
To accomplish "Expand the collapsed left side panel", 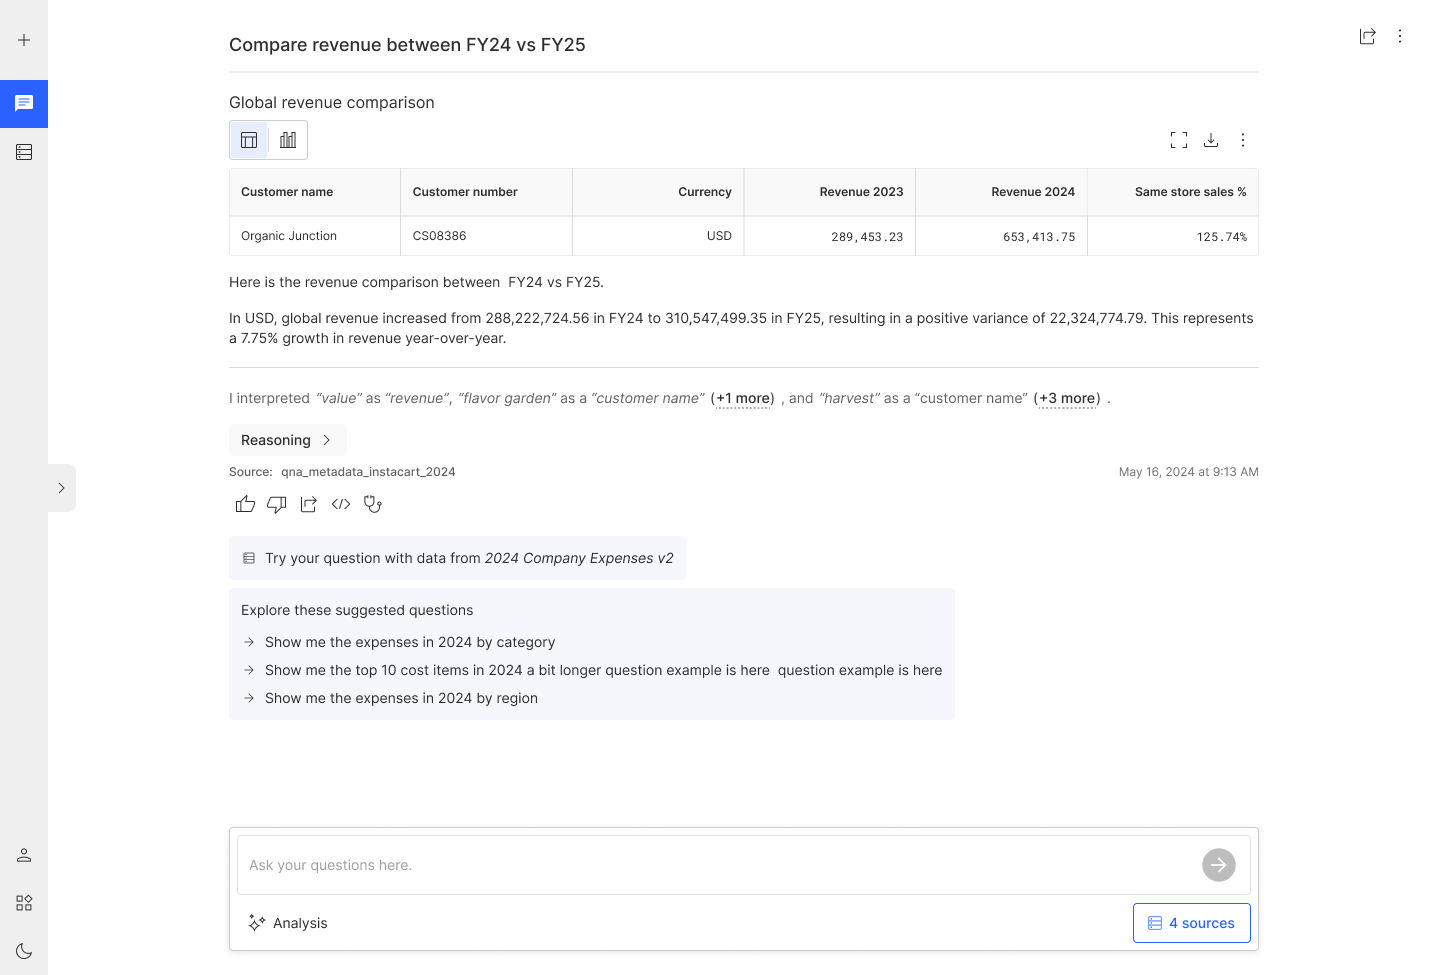I will 61,488.
